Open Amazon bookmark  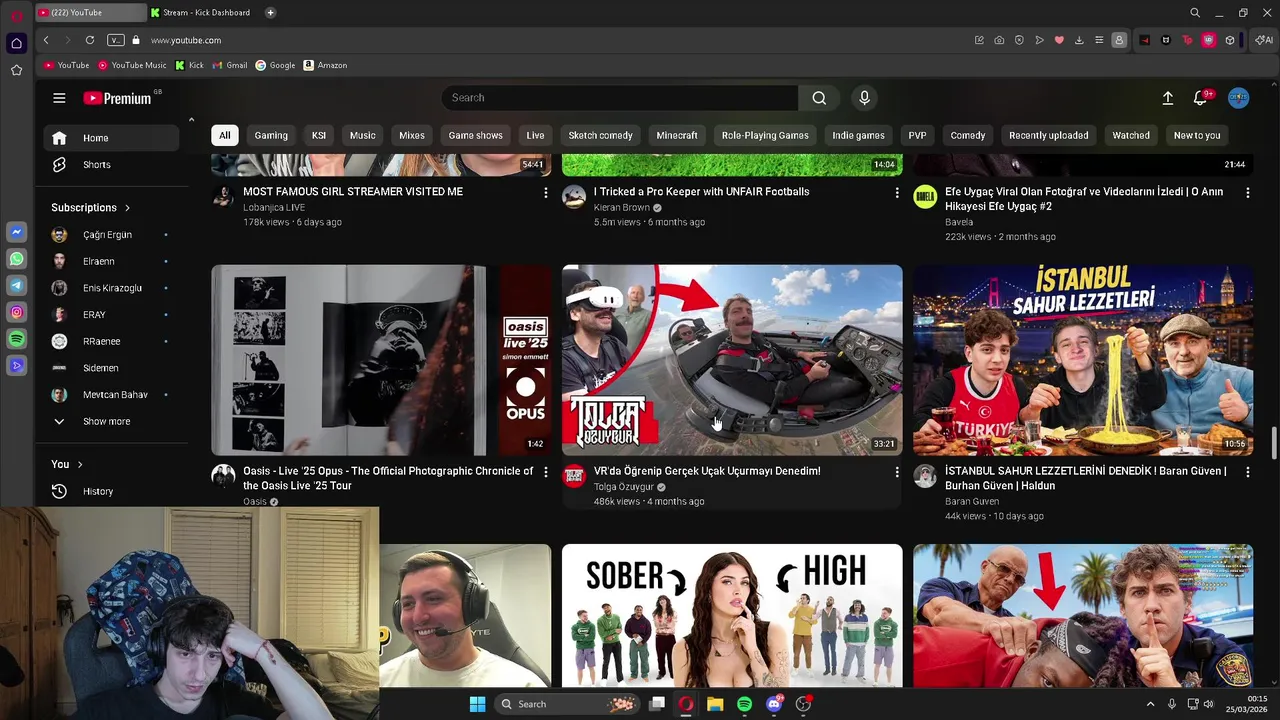325,65
